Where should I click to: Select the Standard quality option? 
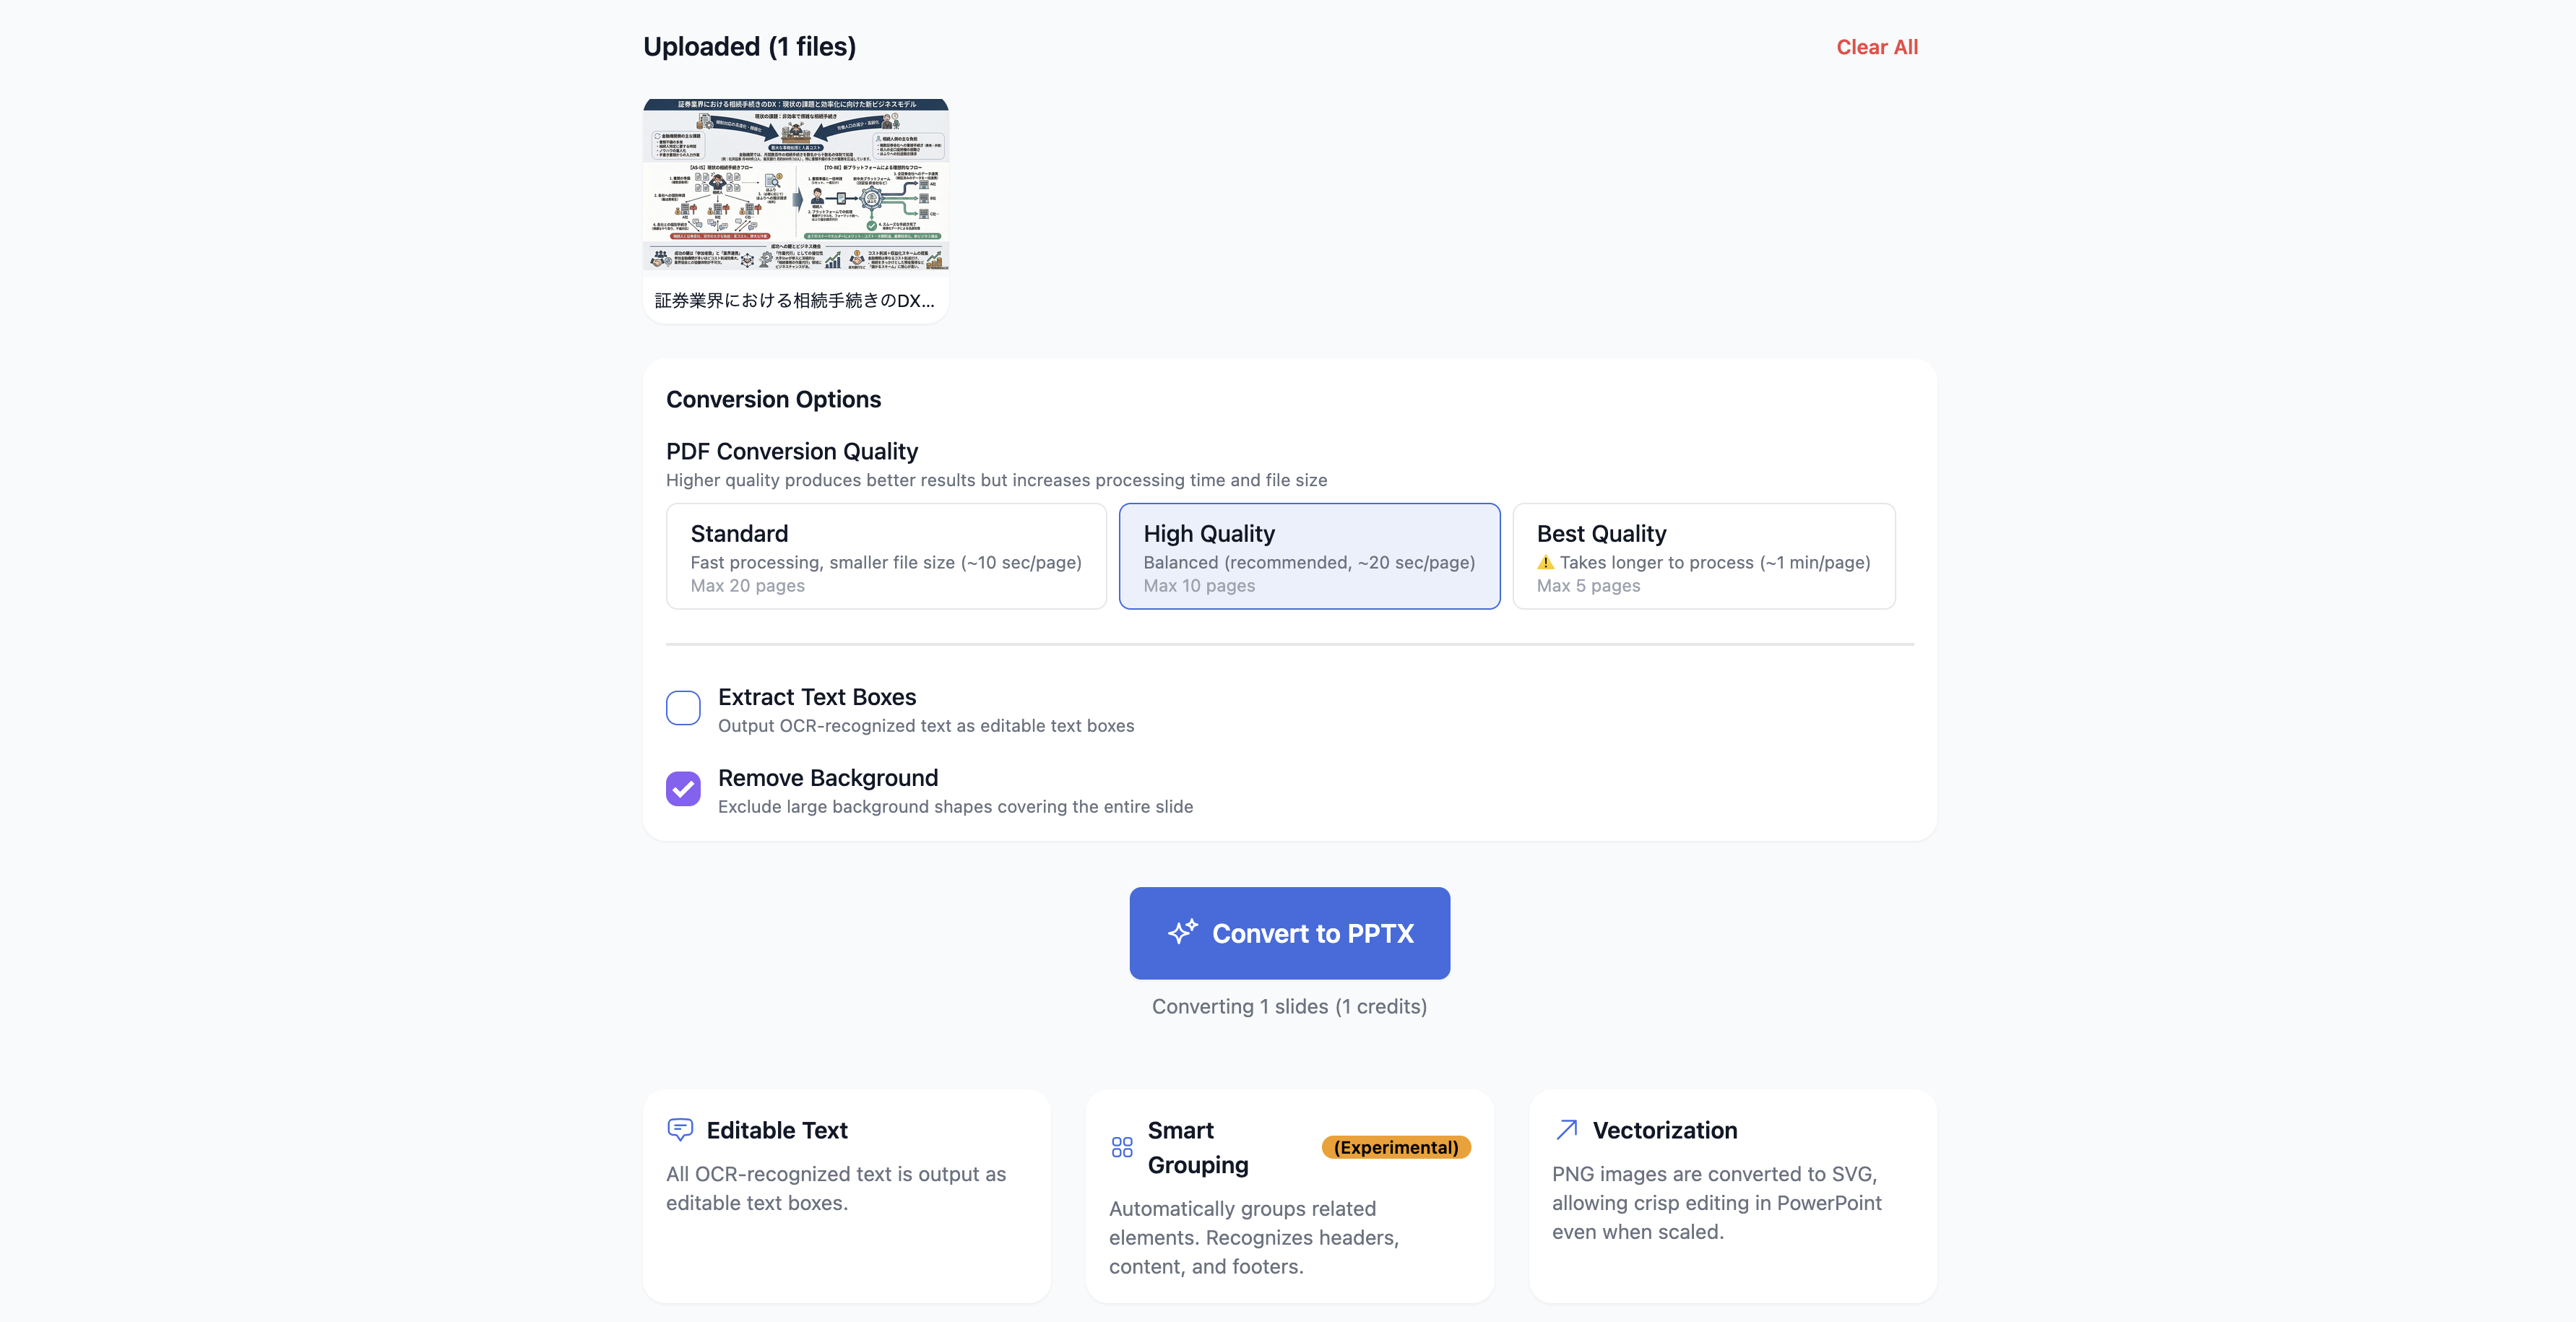pyautogui.click(x=886, y=556)
